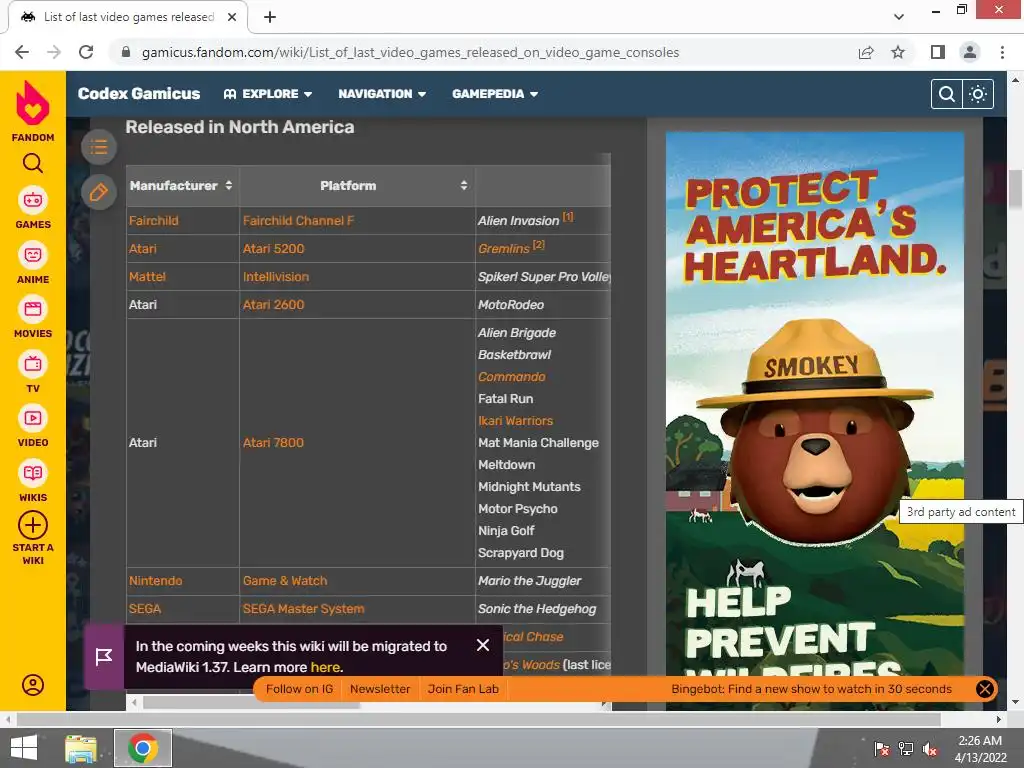The width and height of the screenshot is (1024, 768).
Task: Open a new browser tab
Action: [x=270, y=17]
